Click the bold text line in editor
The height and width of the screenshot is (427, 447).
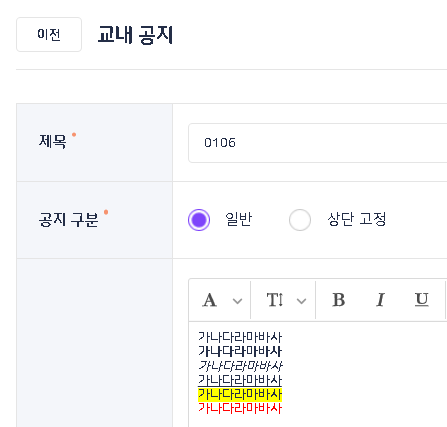[240, 351]
